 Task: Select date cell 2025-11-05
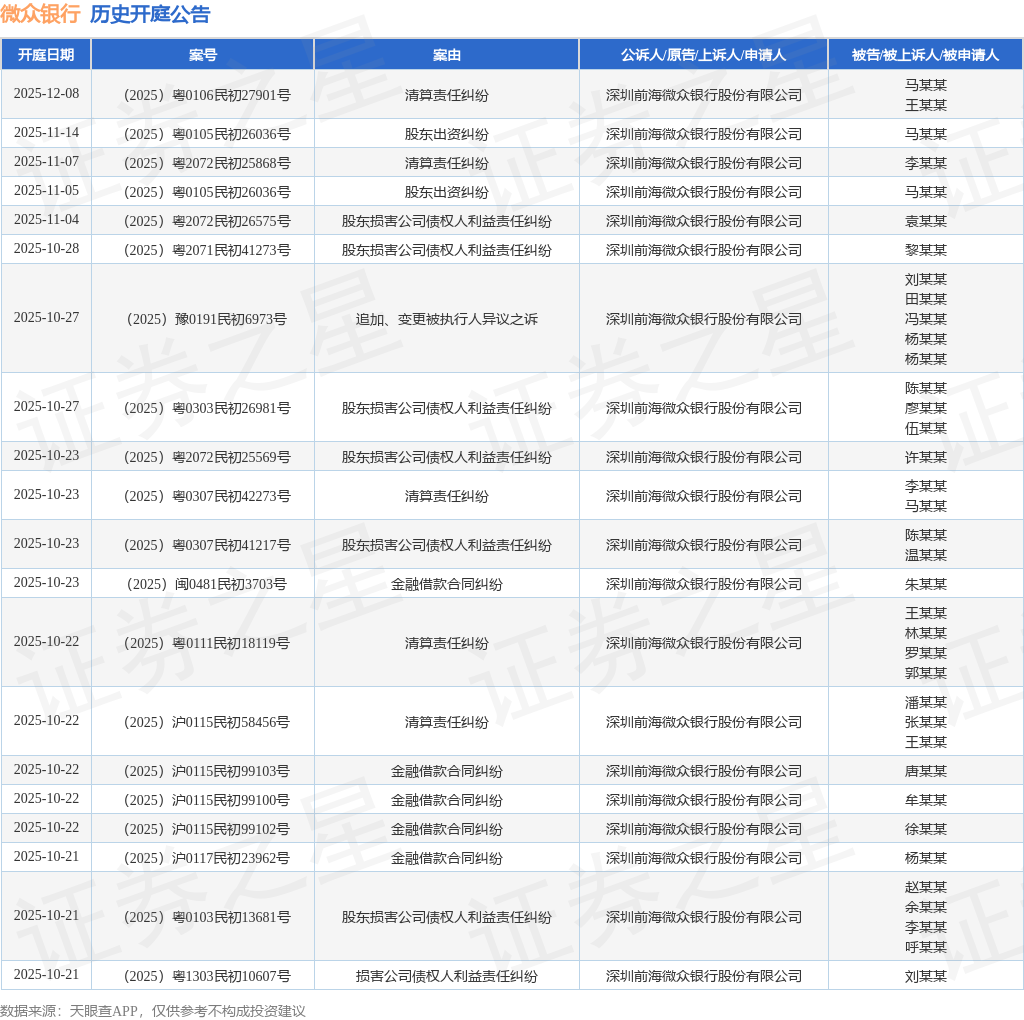point(46,191)
